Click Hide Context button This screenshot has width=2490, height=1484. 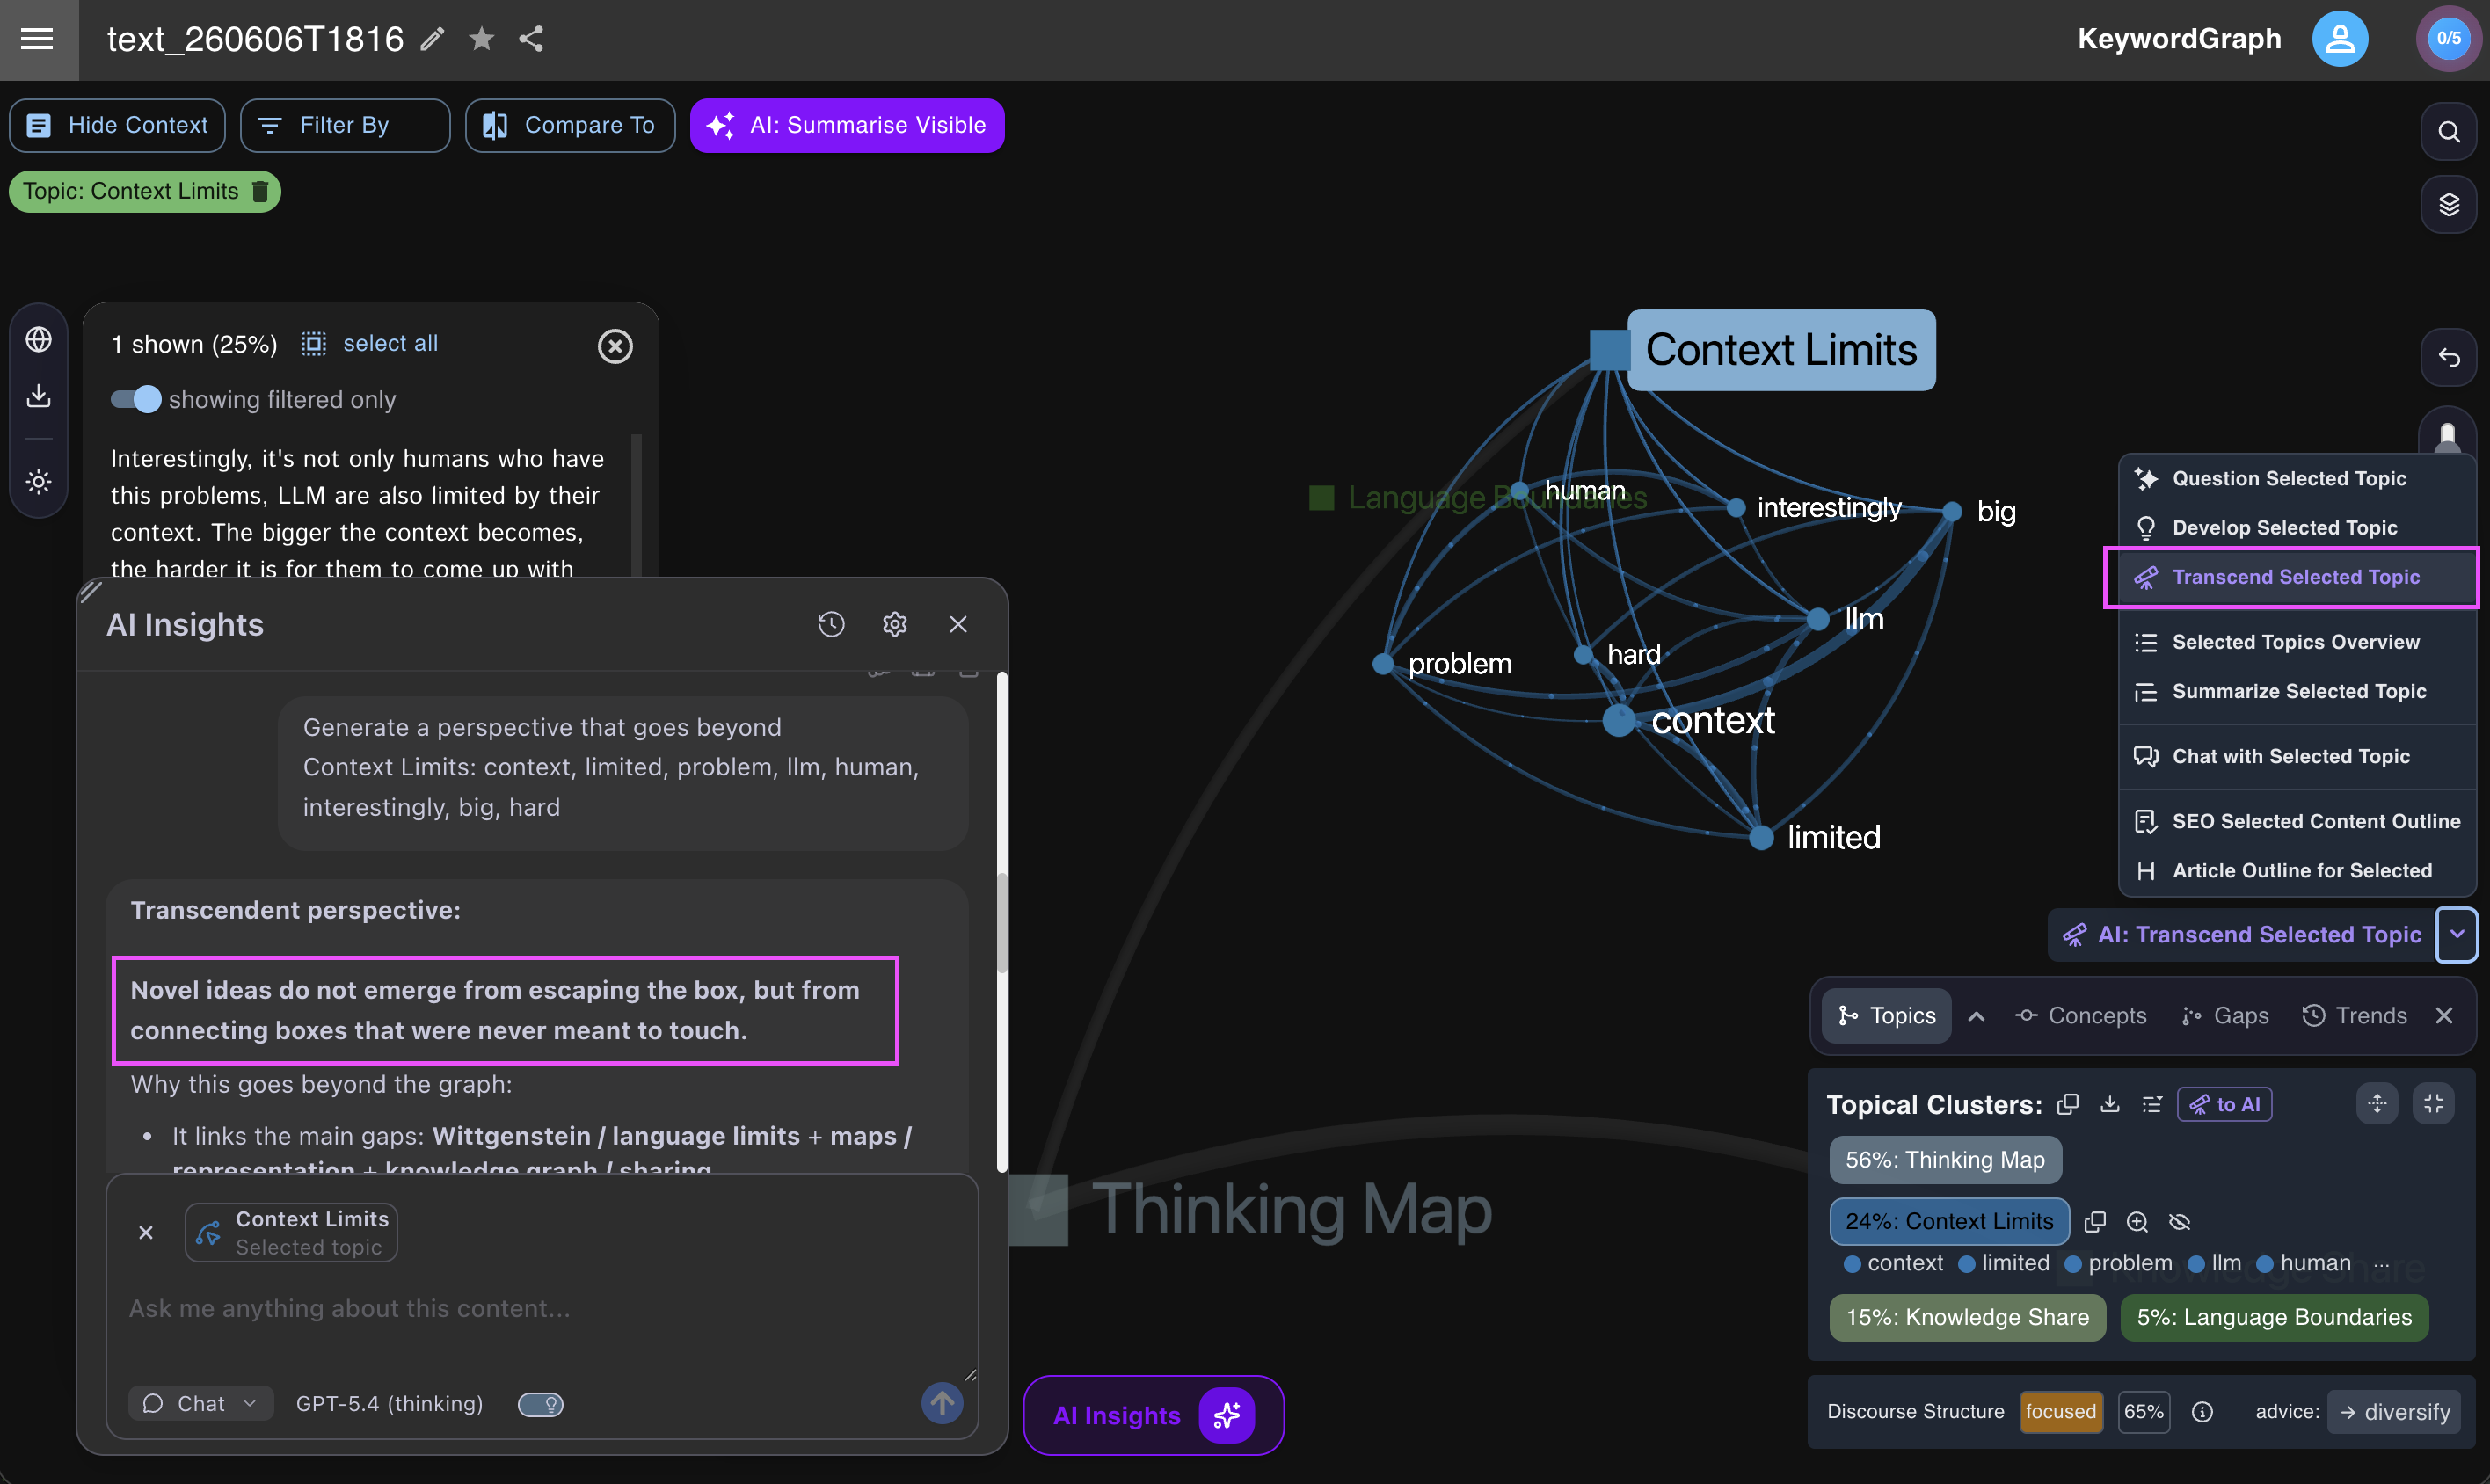[x=117, y=126]
